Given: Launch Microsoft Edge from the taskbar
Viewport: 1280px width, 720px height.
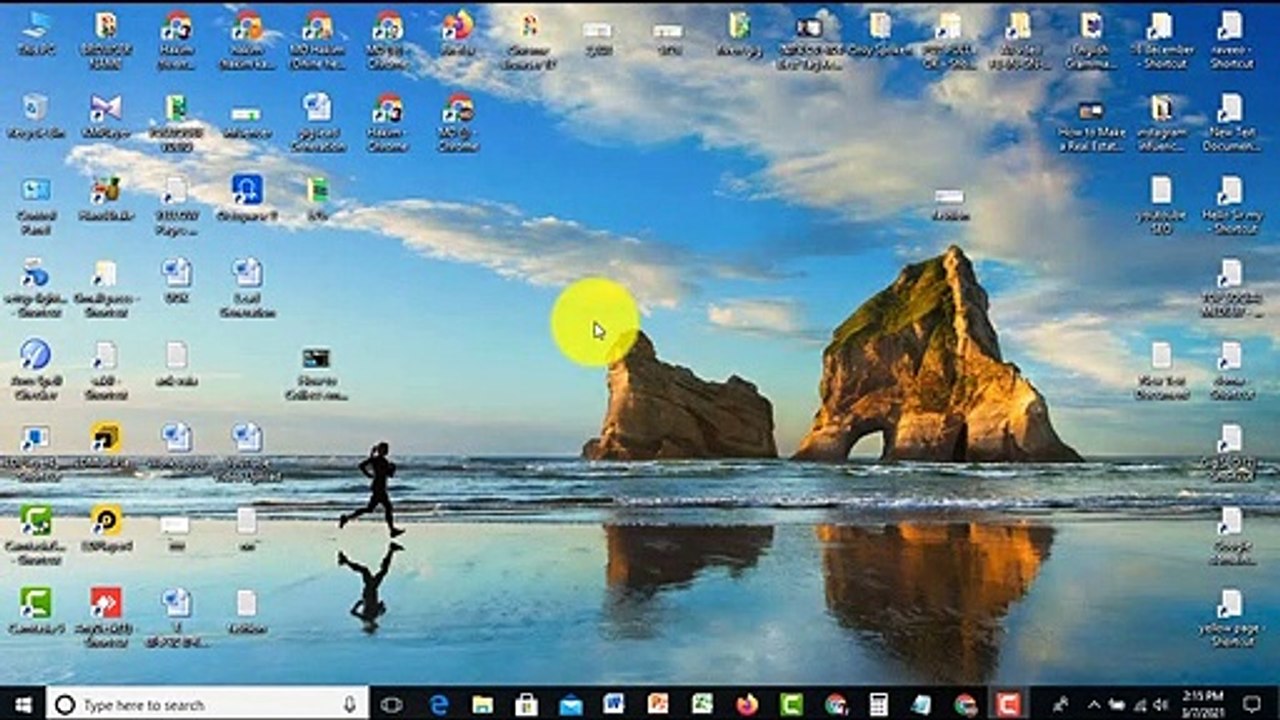Looking at the screenshot, I should tap(439, 704).
